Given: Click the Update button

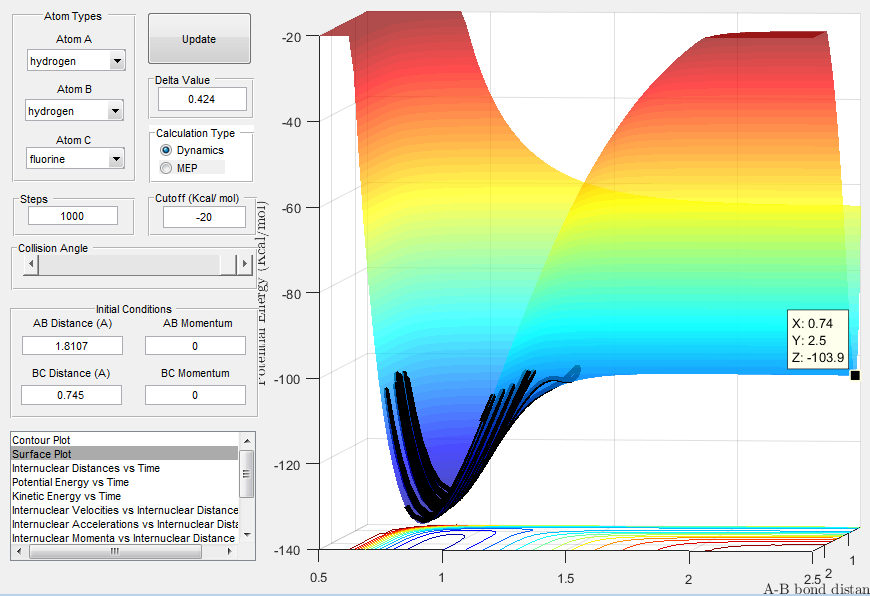Looking at the screenshot, I should [x=199, y=39].
